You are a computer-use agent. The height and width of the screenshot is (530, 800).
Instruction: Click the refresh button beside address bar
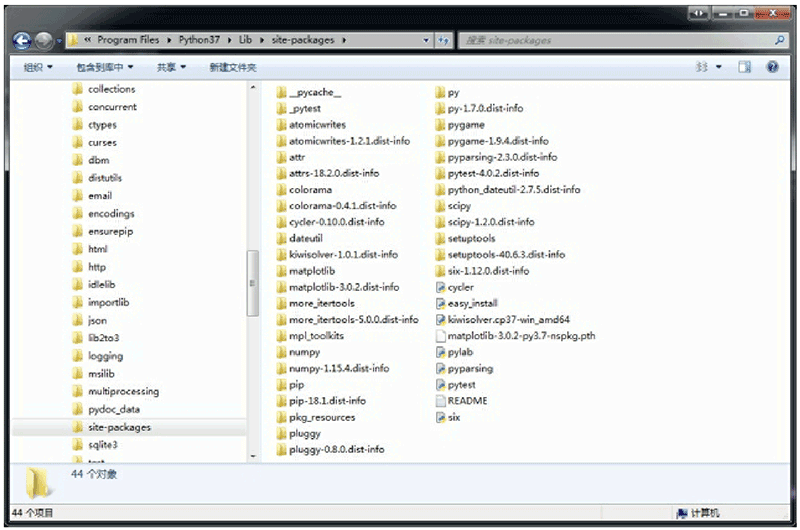(443, 40)
